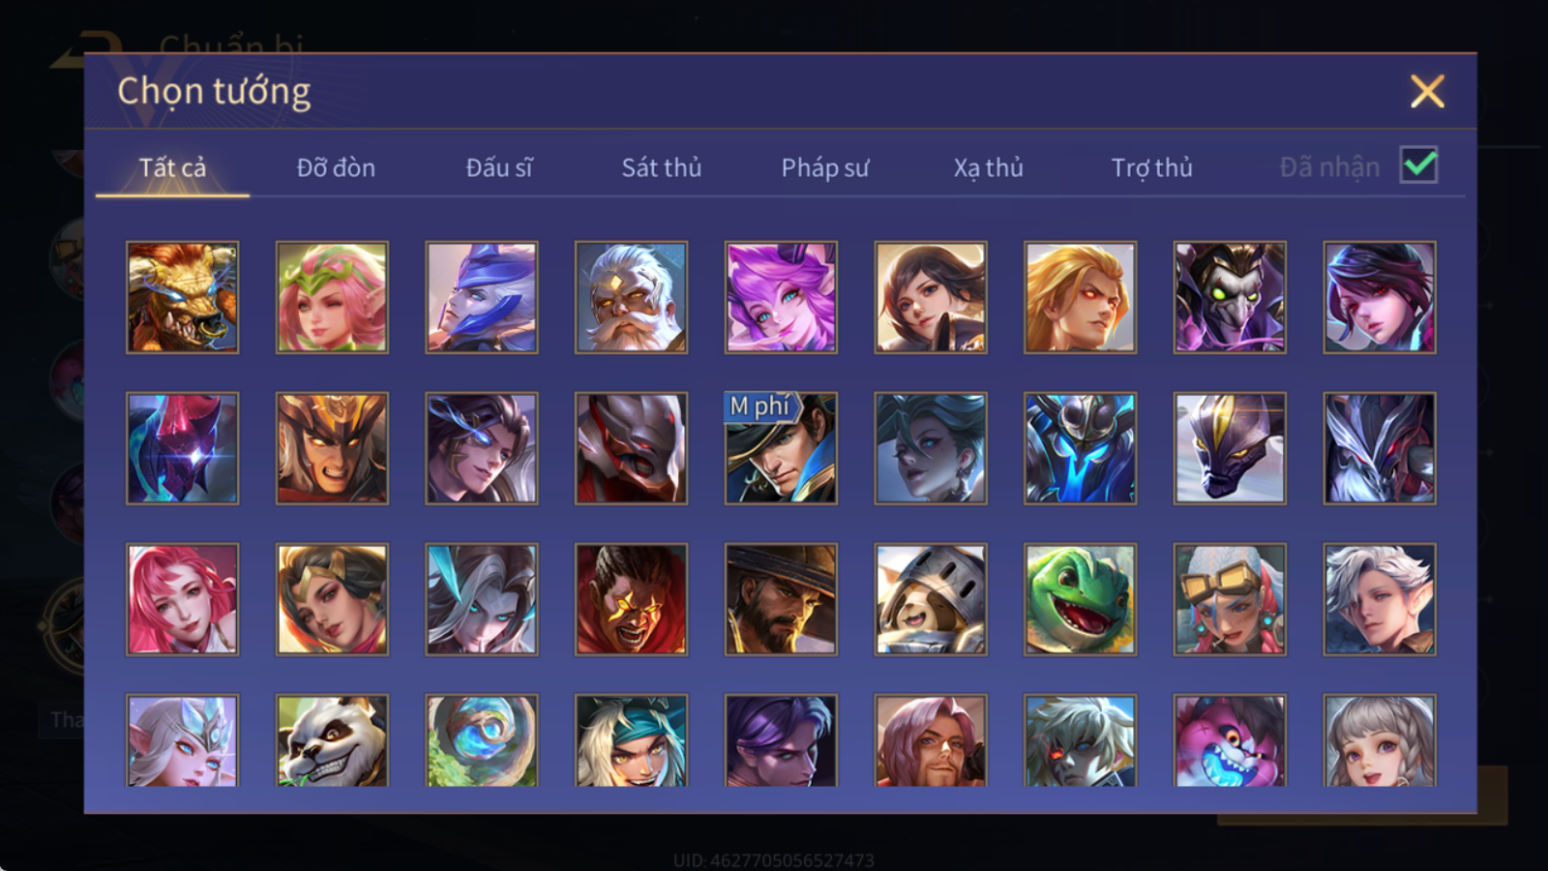Screen dimensions: 1548x871
Task: Toggle the 'Đã nhận' checkbox
Action: [x=1419, y=166]
